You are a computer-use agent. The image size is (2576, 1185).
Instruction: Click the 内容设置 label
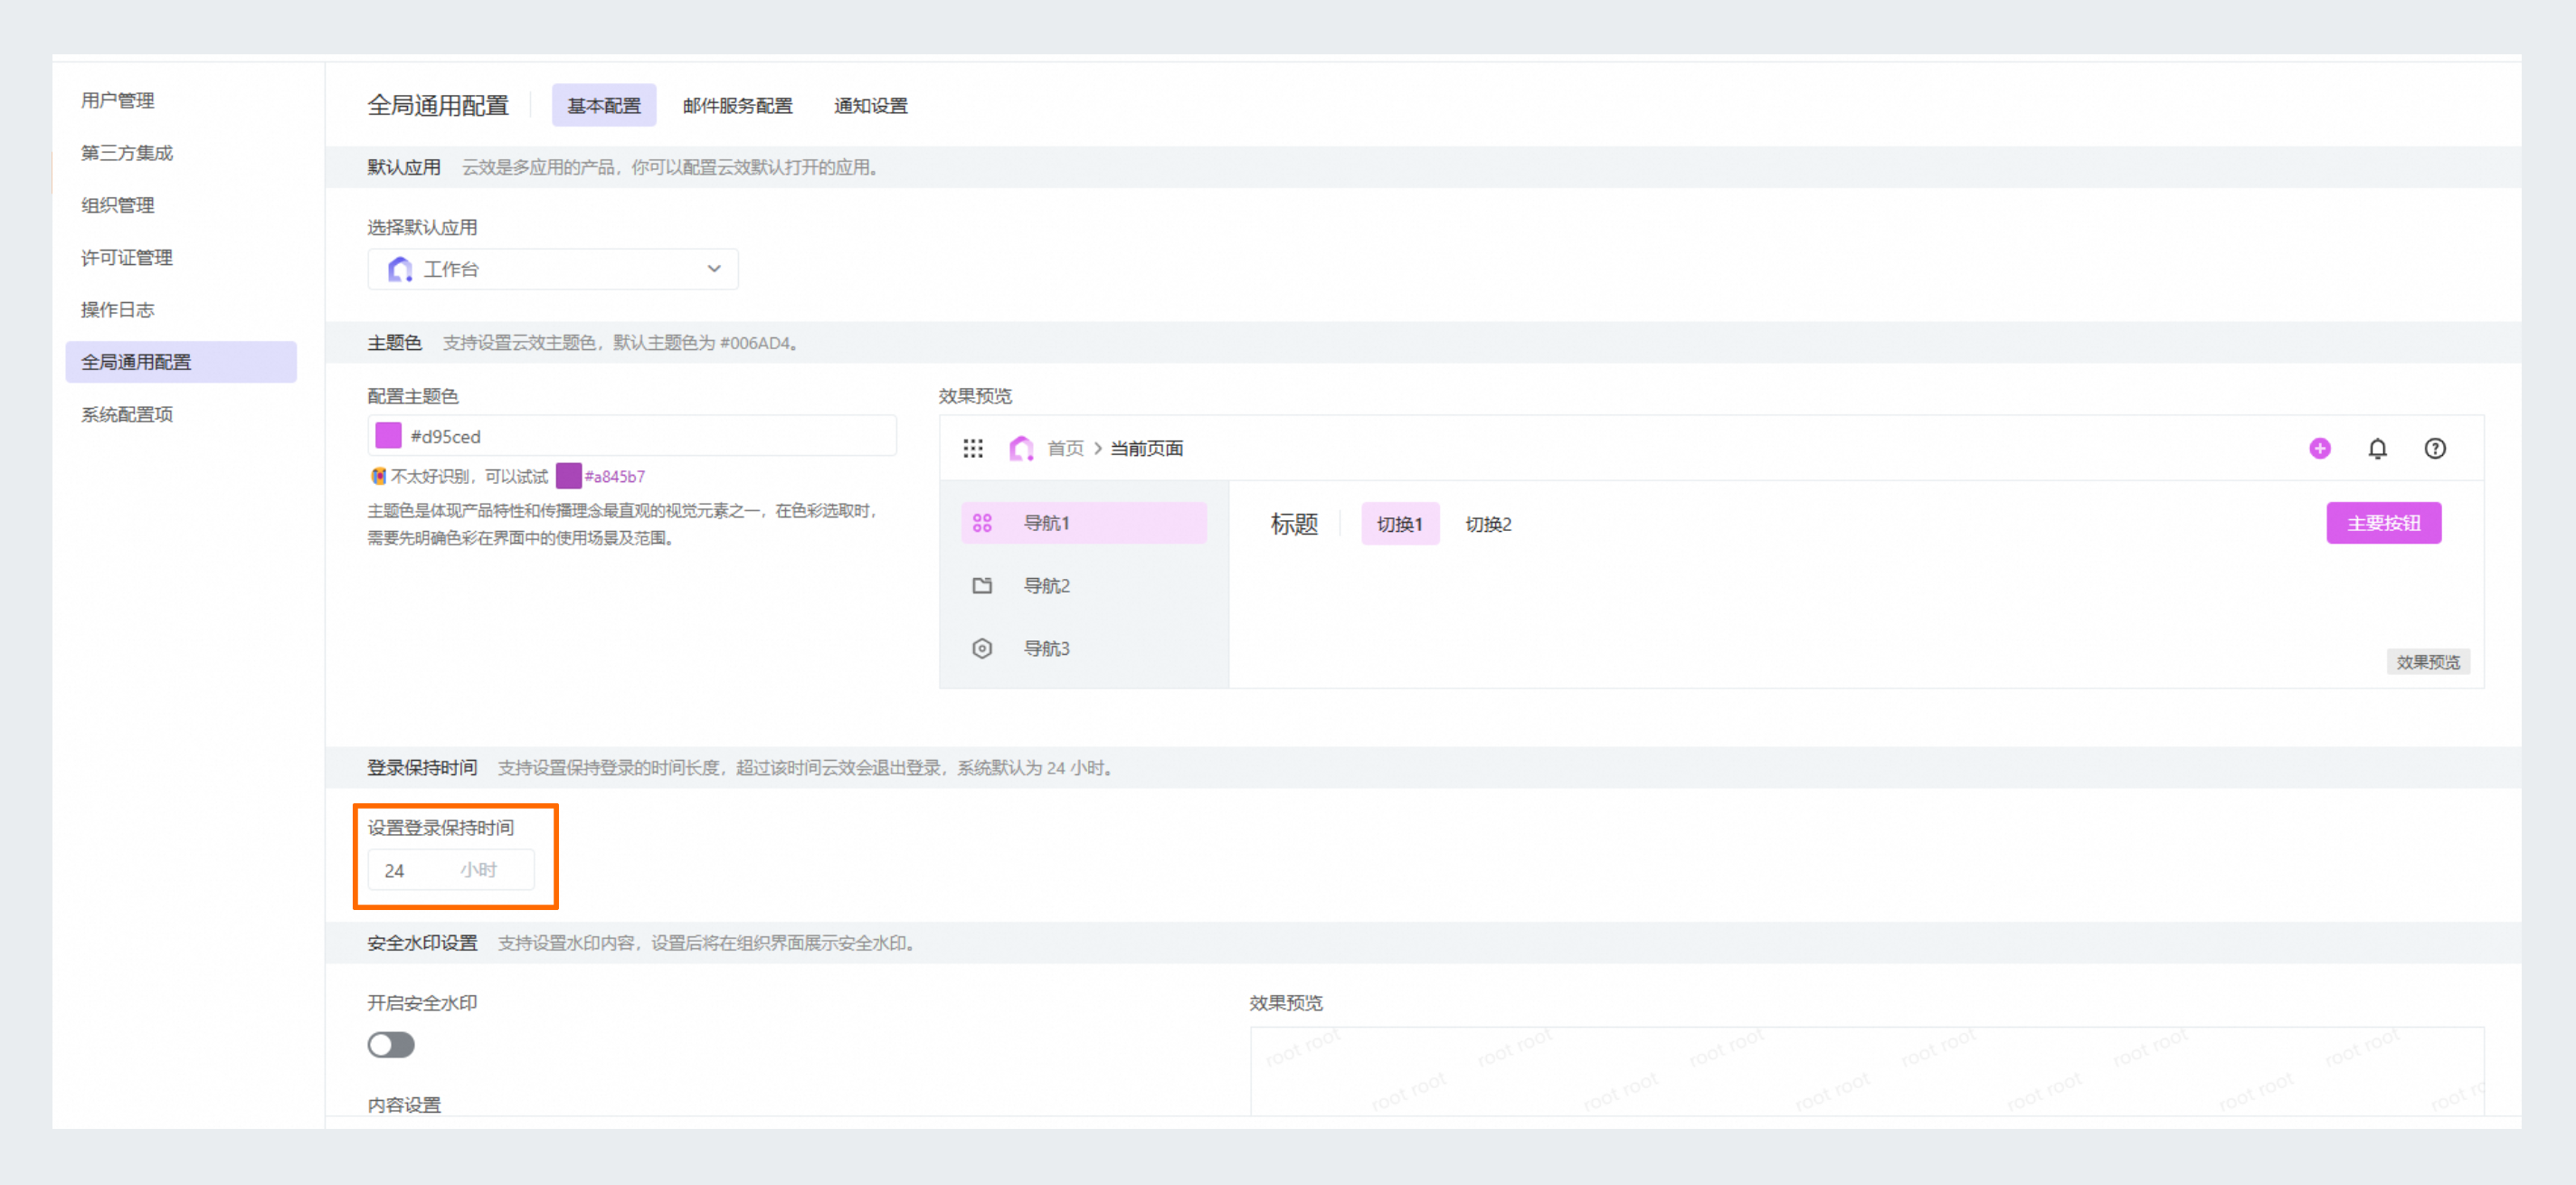tap(404, 1105)
